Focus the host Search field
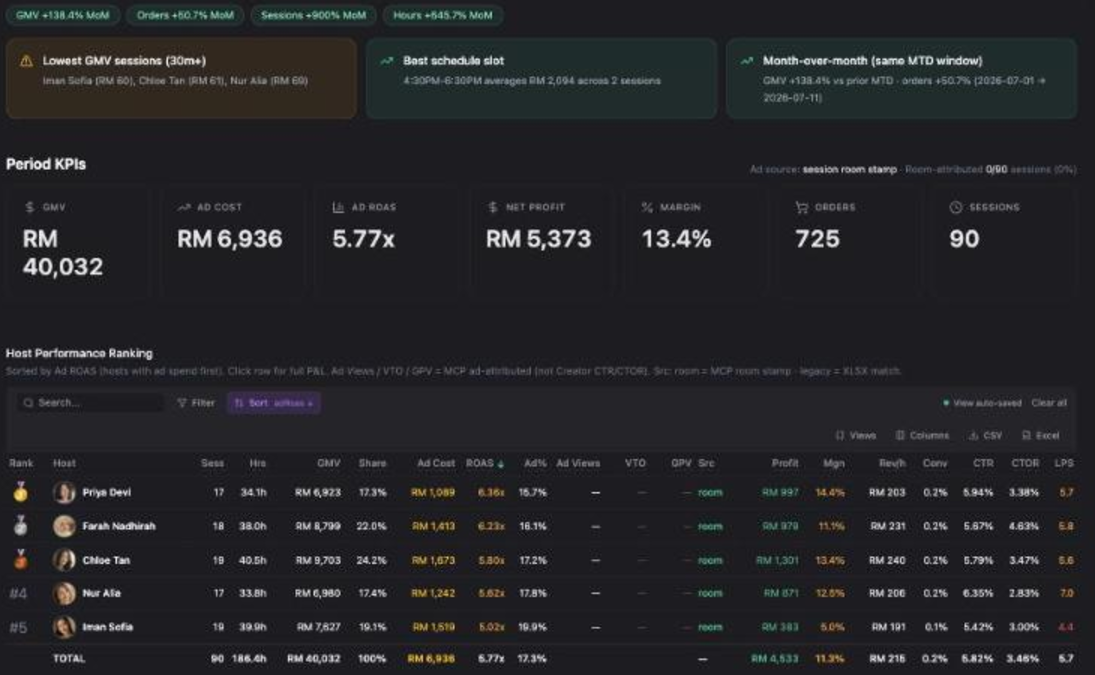 point(91,403)
